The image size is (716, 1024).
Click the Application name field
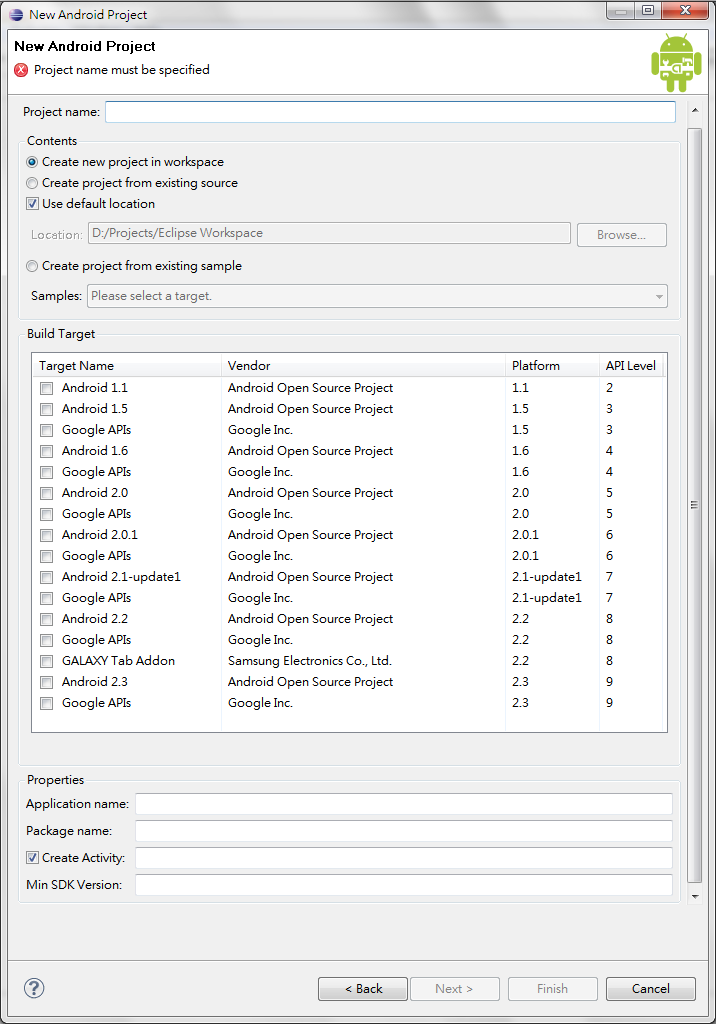click(404, 804)
